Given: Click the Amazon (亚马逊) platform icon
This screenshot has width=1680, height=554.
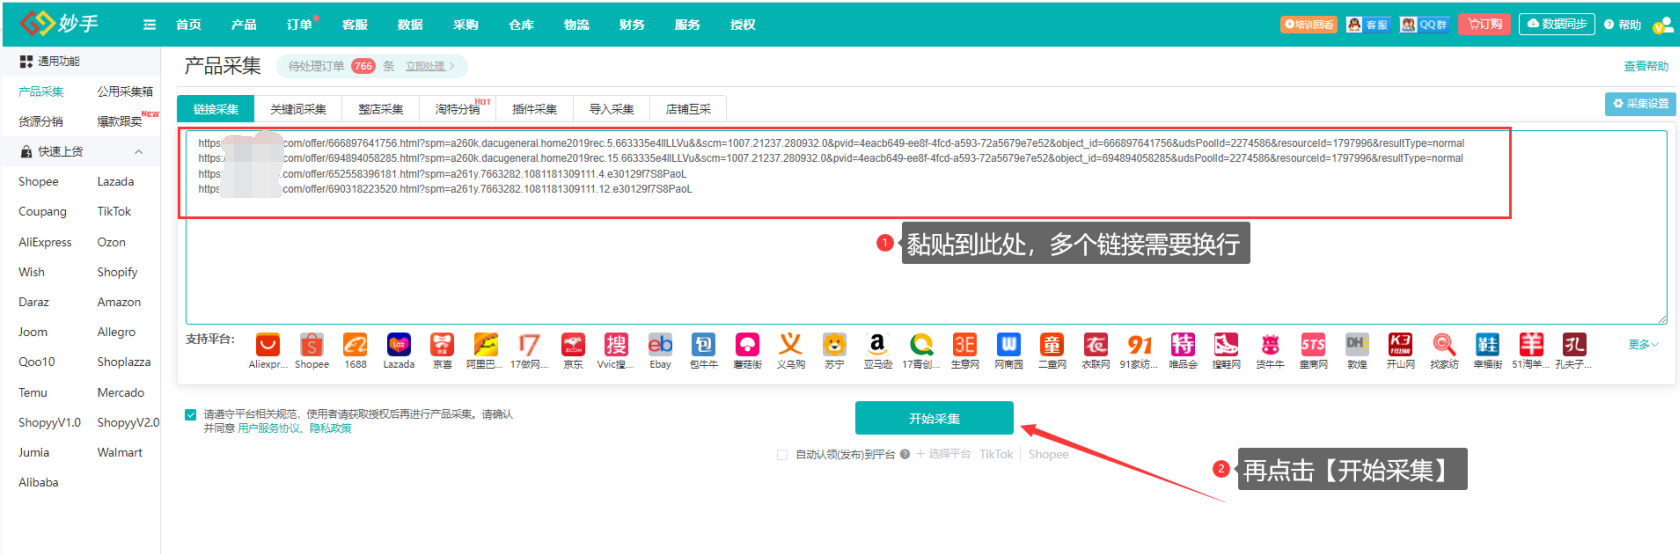Looking at the screenshot, I should tap(877, 346).
